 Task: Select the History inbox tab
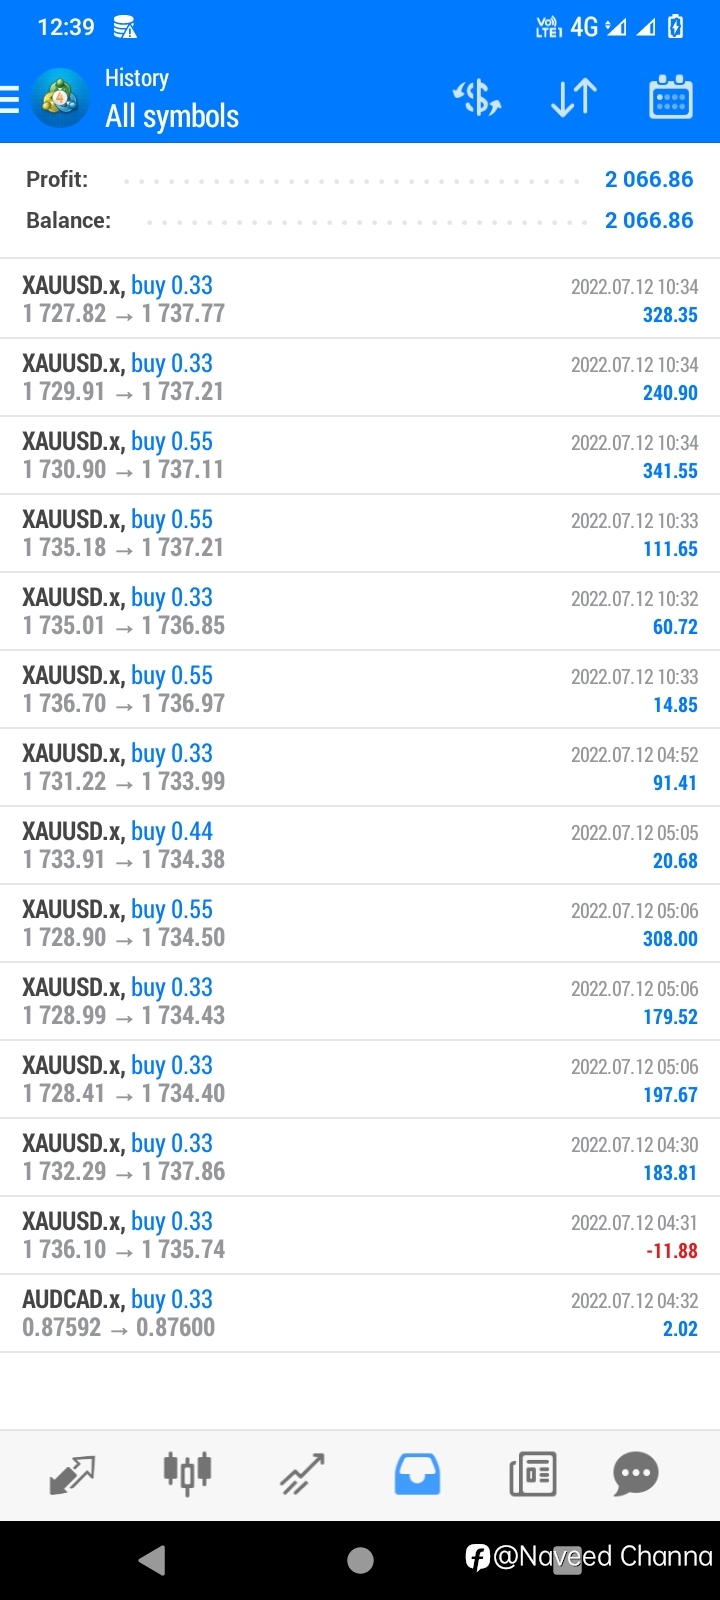point(417,1474)
